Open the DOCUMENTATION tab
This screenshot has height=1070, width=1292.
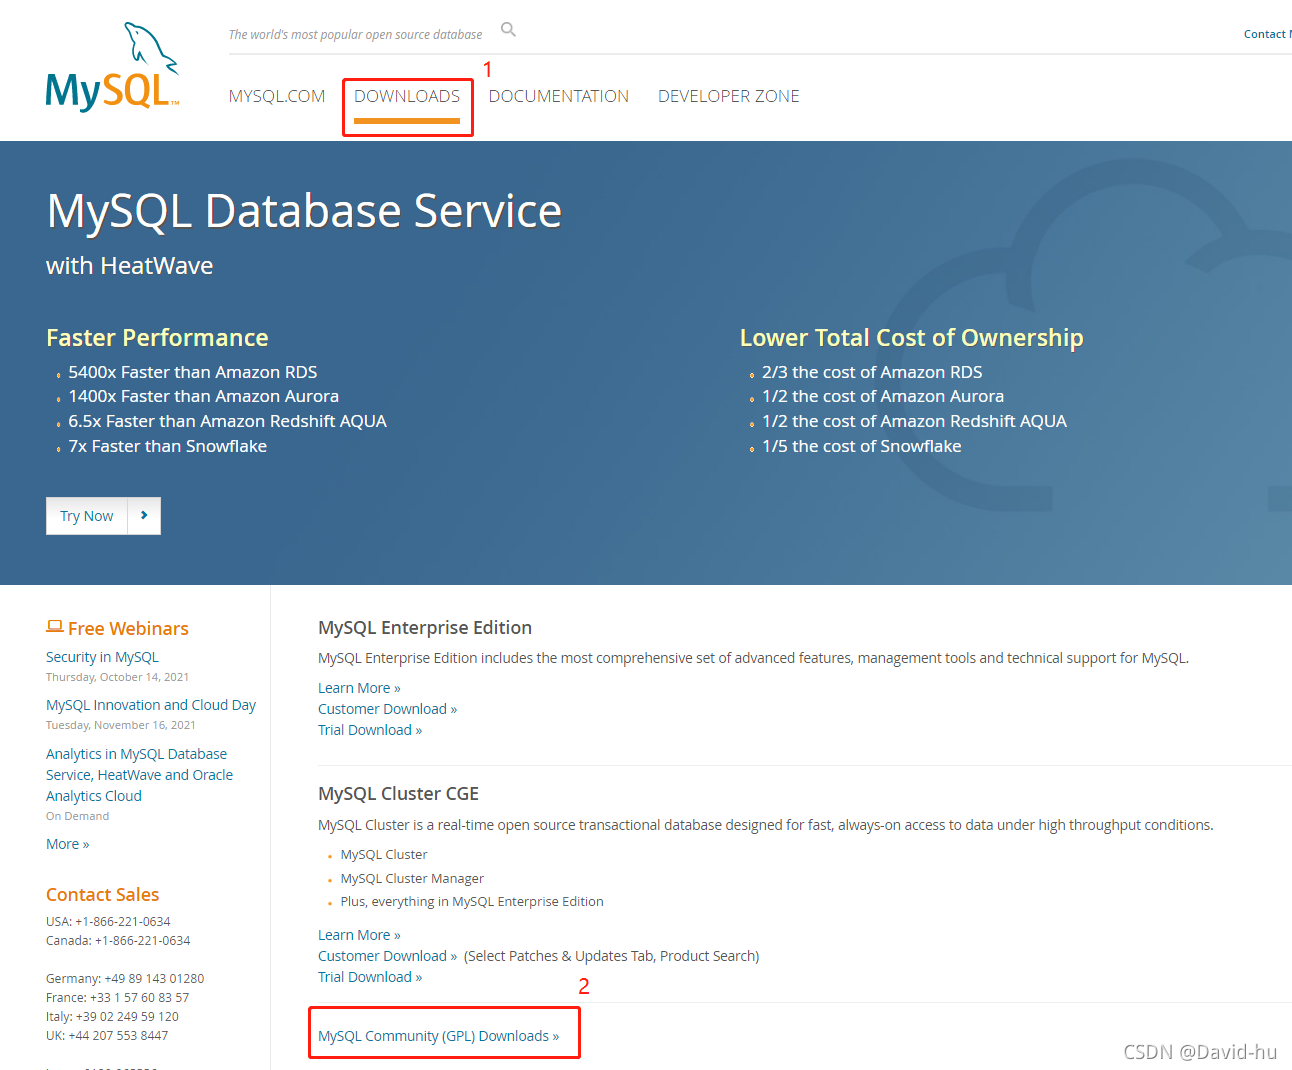click(x=559, y=96)
